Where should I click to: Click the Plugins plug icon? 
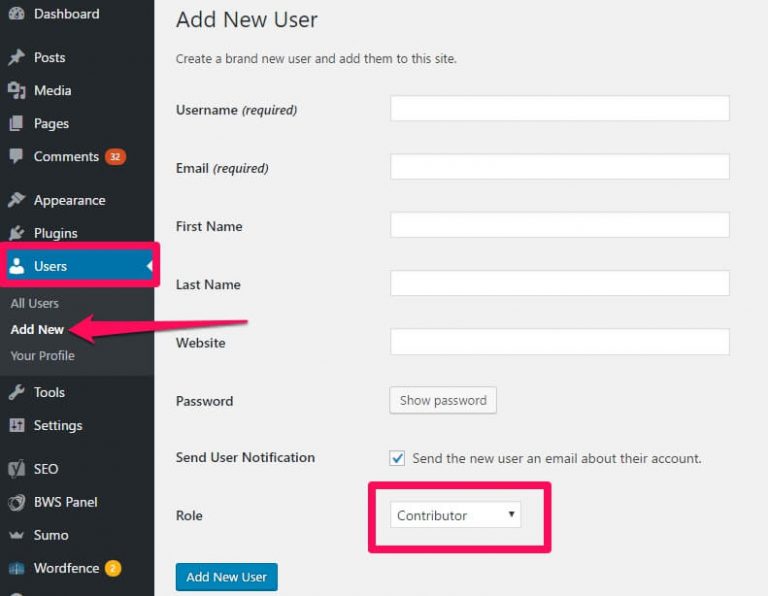tap(16, 233)
